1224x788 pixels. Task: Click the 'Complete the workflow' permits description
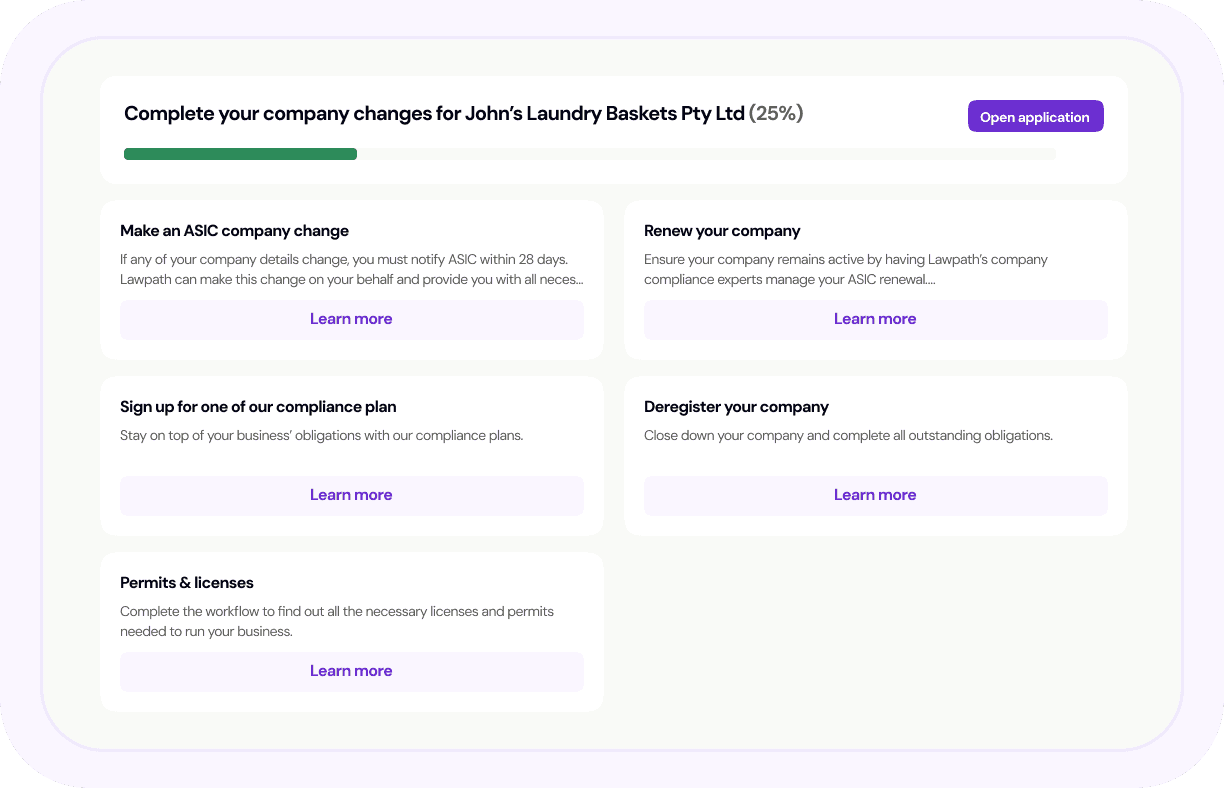336,621
